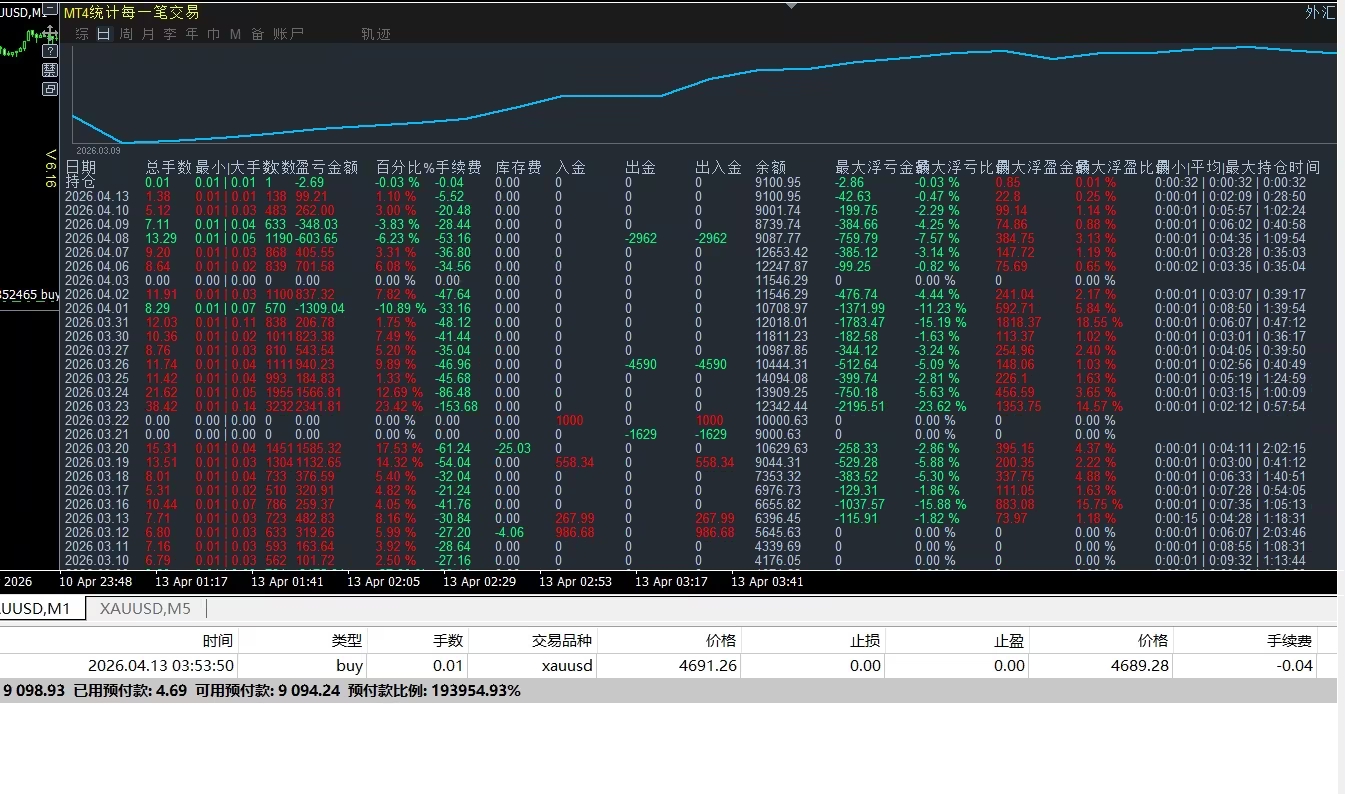The height and width of the screenshot is (794, 1345).
Task: Sort orders by 时间 column header
Action: tap(217, 640)
